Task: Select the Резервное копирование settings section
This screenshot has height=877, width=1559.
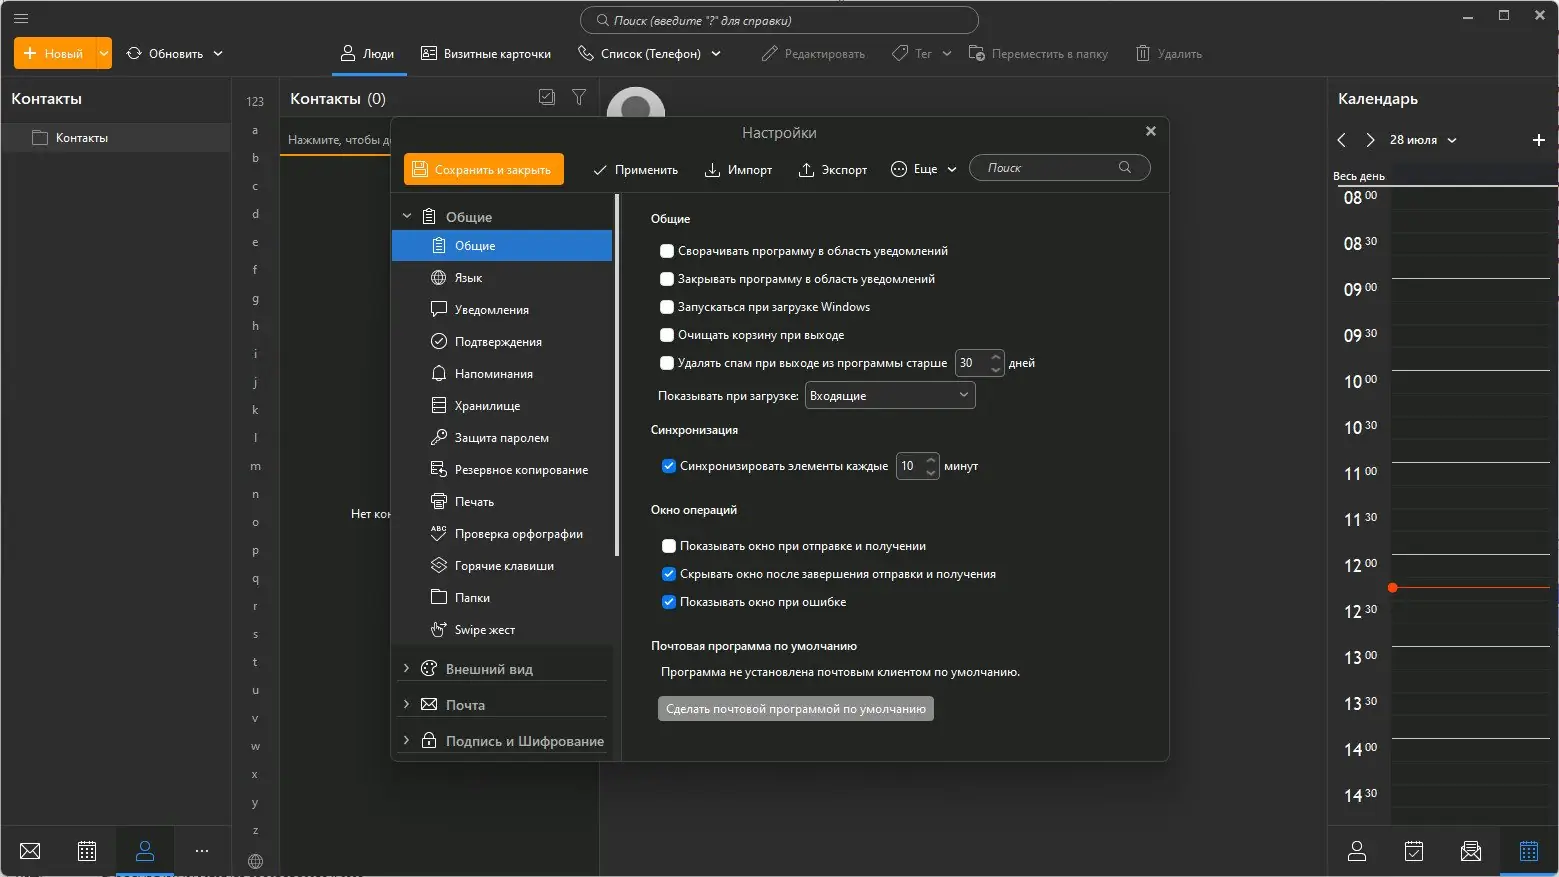Action: pyautogui.click(x=521, y=469)
